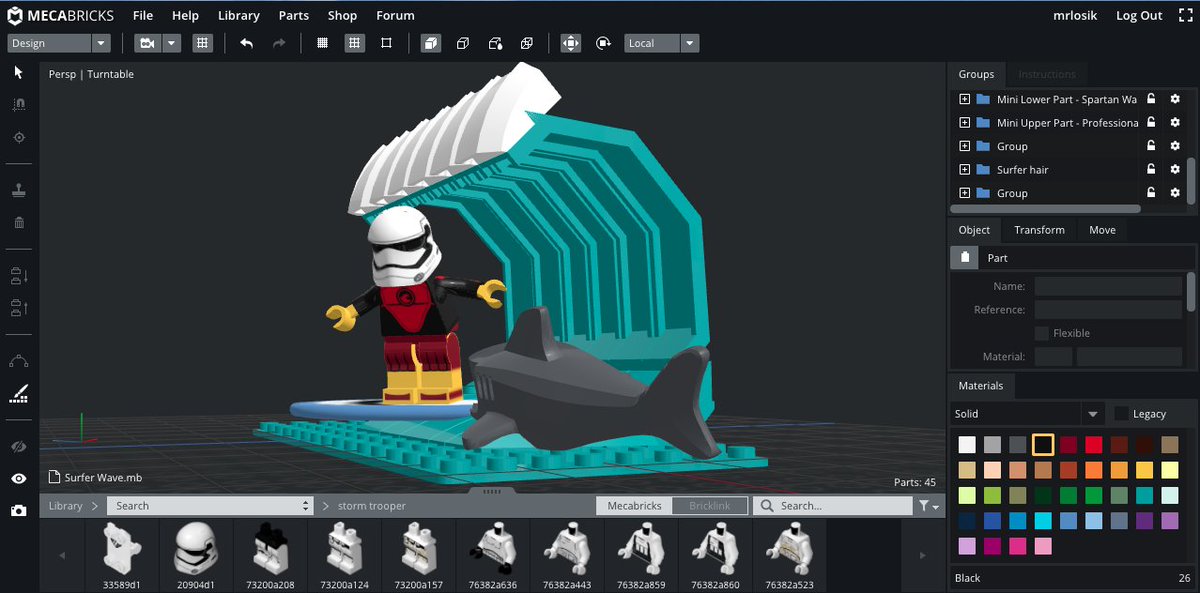Click the Log Out link
The width and height of the screenshot is (1200, 593).
(1139, 15)
